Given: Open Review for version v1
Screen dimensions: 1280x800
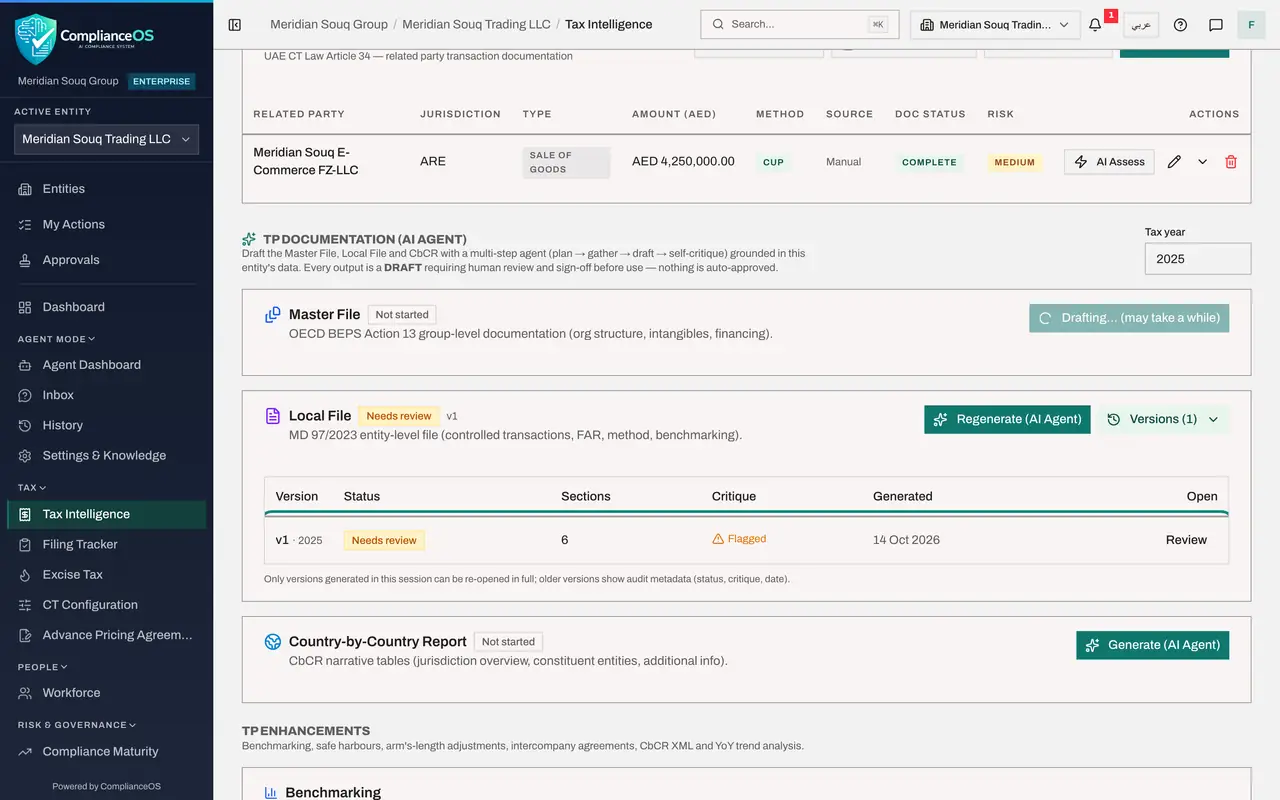Looking at the screenshot, I should click(1186, 540).
